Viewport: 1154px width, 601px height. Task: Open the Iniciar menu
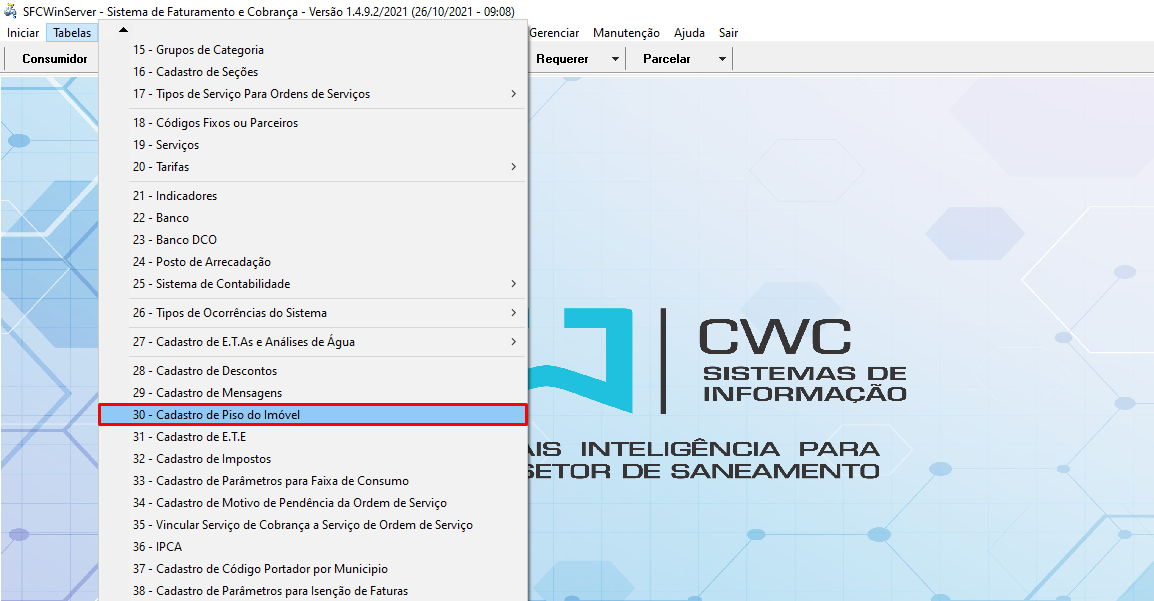pyautogui.click(x=23, y=33)
